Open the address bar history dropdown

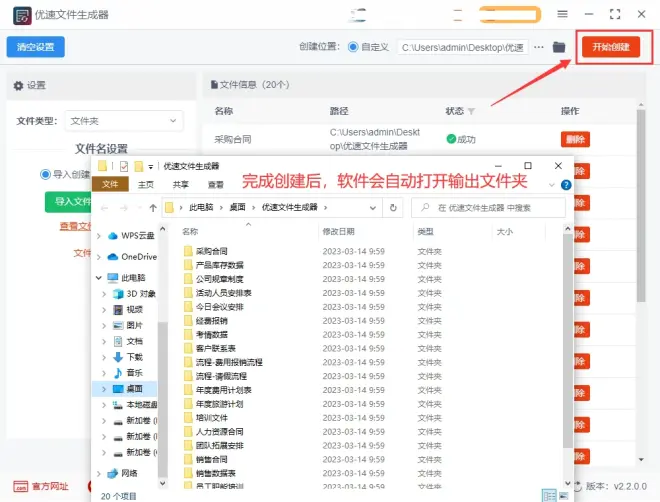pos(373,208)
